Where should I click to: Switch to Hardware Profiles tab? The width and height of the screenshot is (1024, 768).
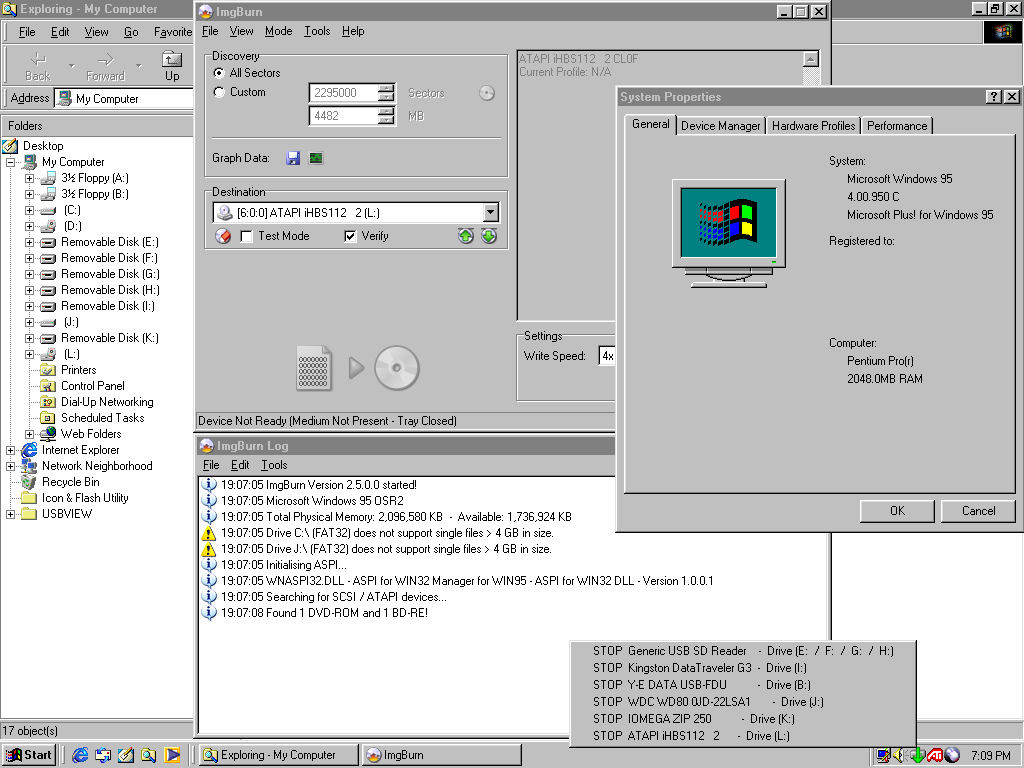[x=813, y=126]
